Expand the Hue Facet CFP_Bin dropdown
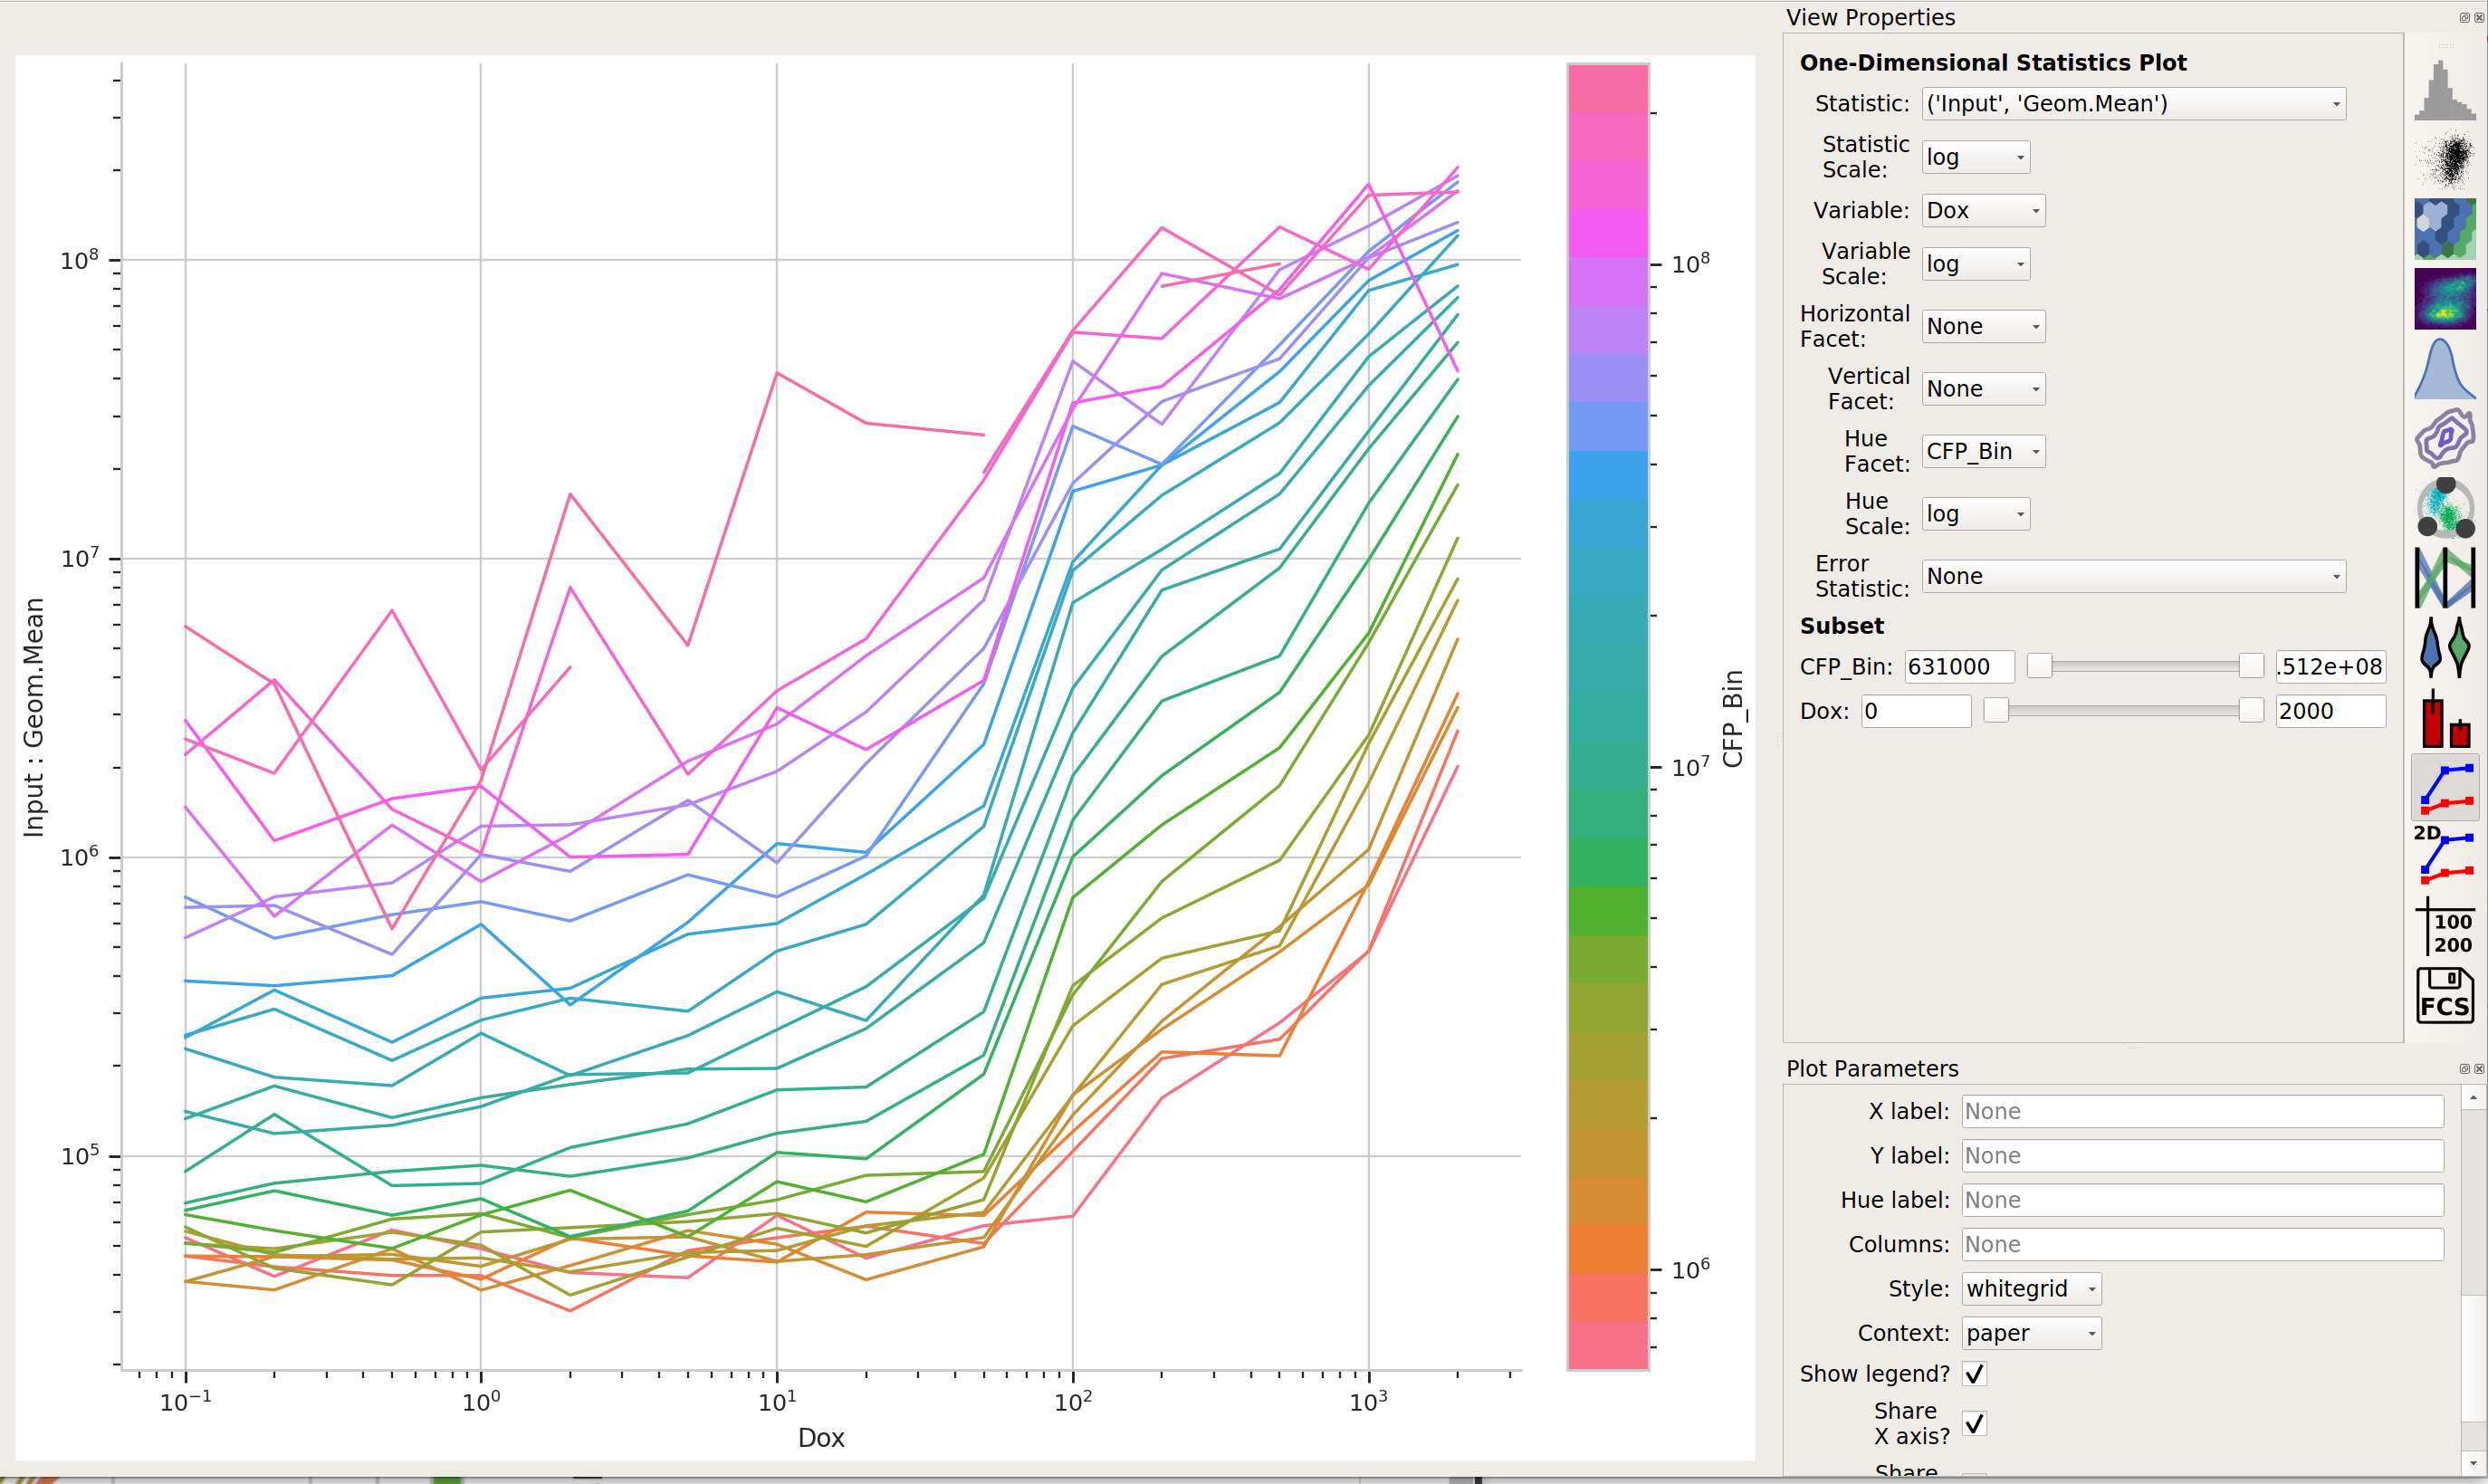 1983,452
